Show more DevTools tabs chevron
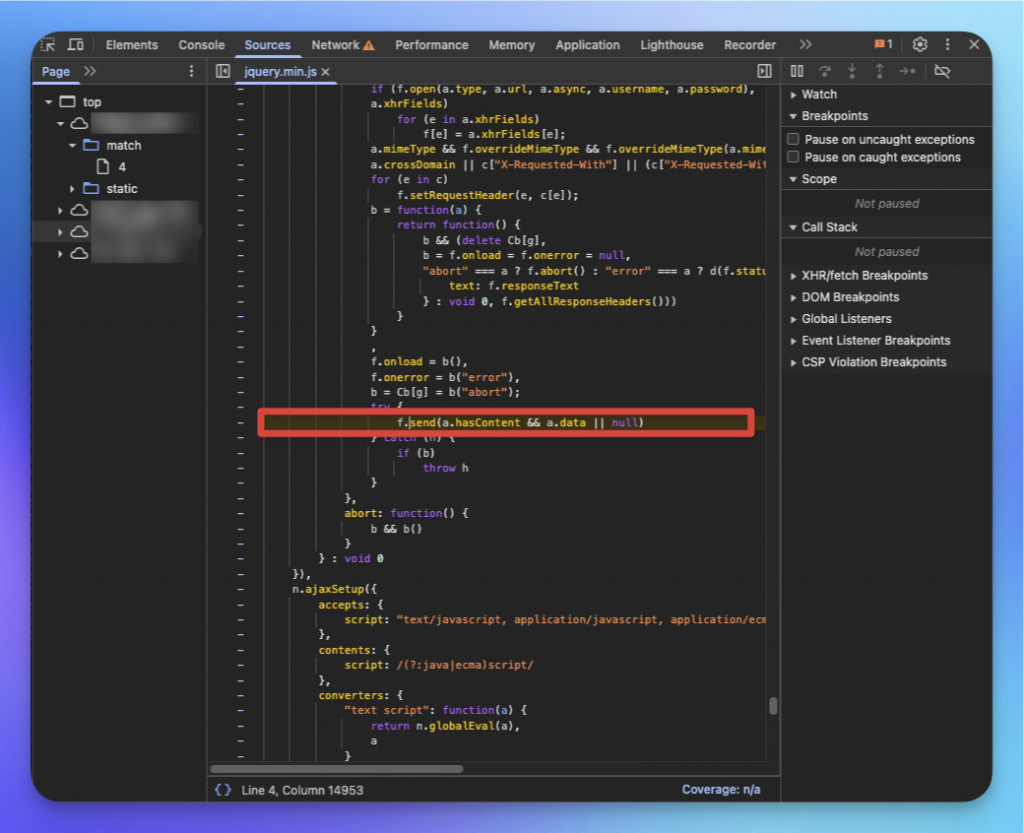 (805, 44)
